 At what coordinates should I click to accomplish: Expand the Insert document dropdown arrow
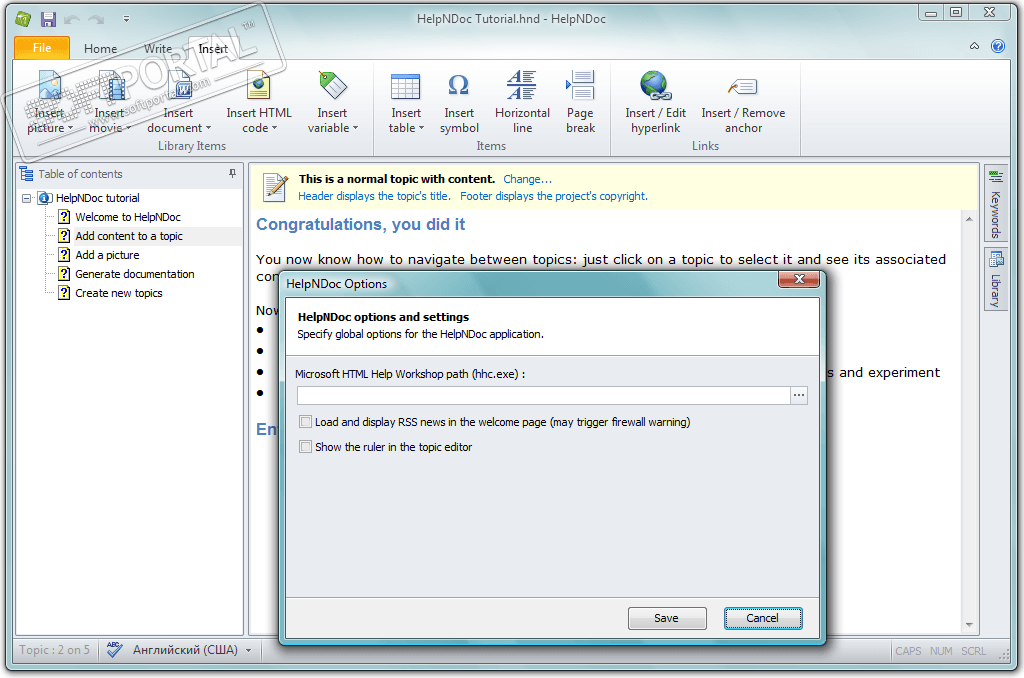208,128
